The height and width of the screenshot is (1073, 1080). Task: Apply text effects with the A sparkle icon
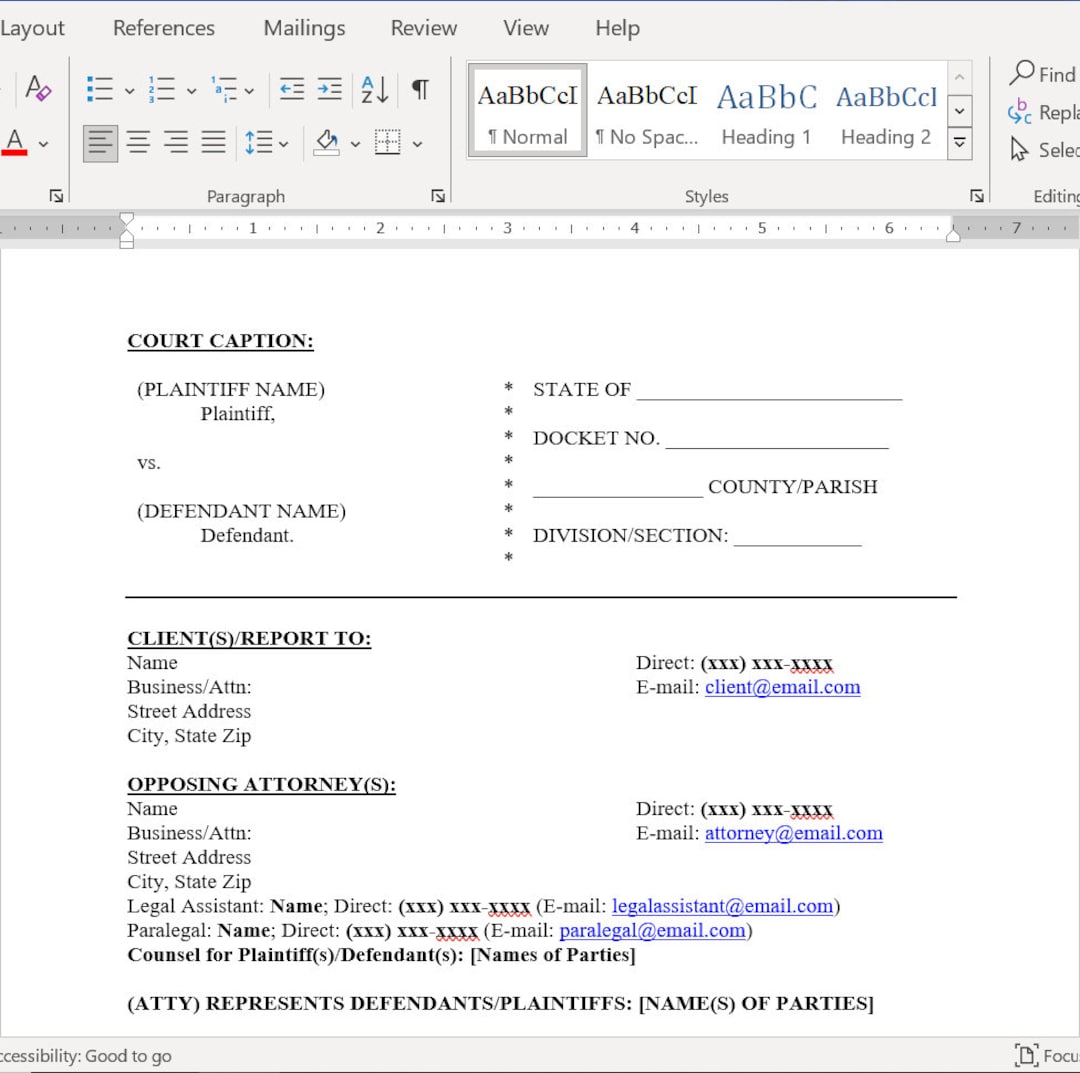[38, 90]
